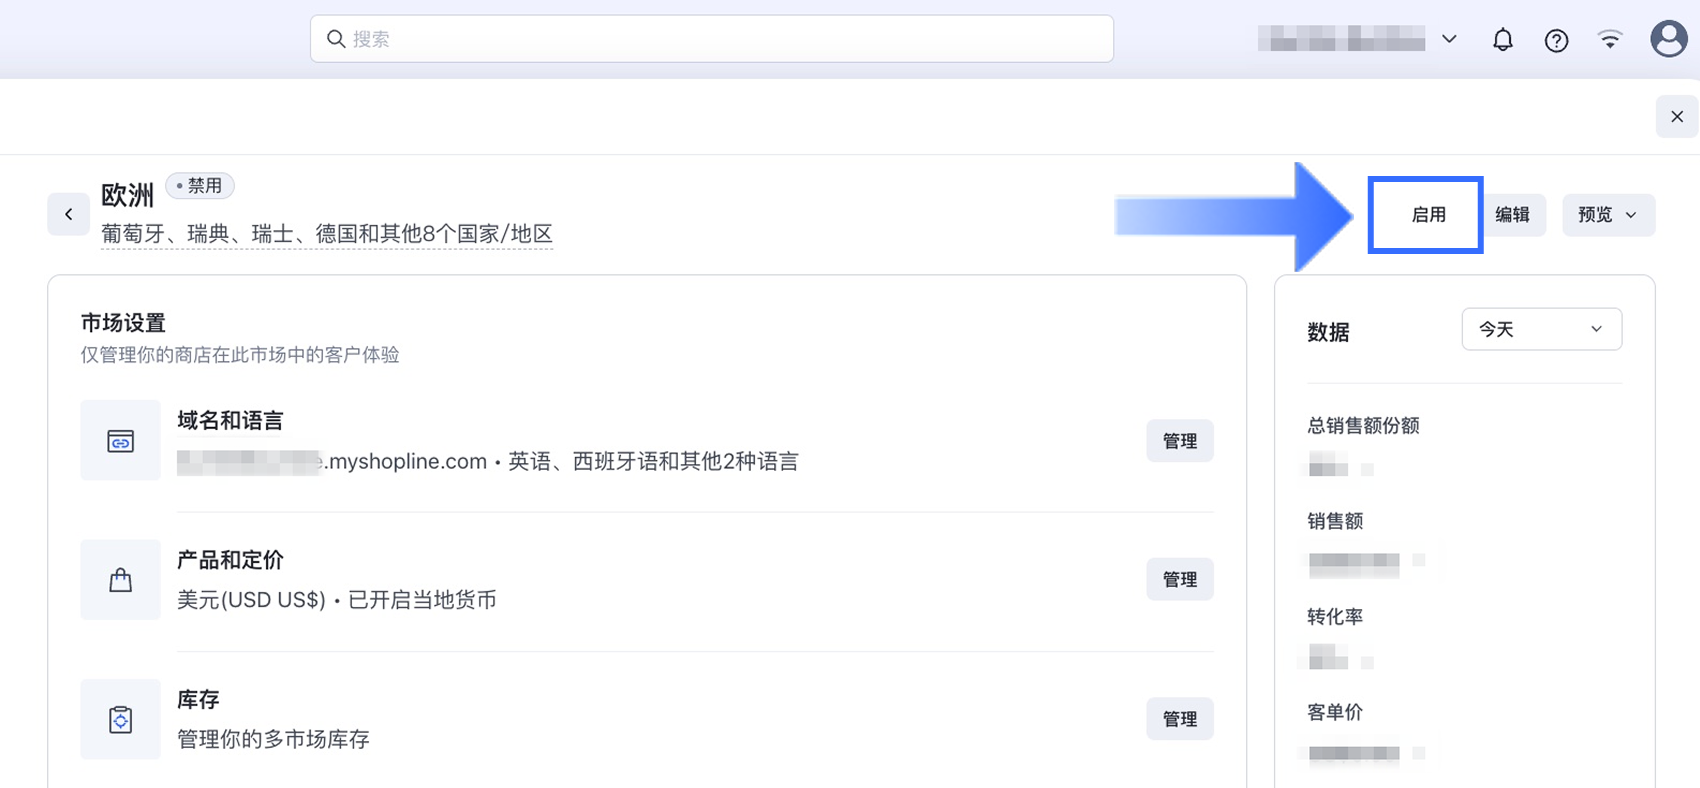Click the products and pricing bag icon
The width and height of the screenshot is (1700, 788).
(x=120, y=580)
